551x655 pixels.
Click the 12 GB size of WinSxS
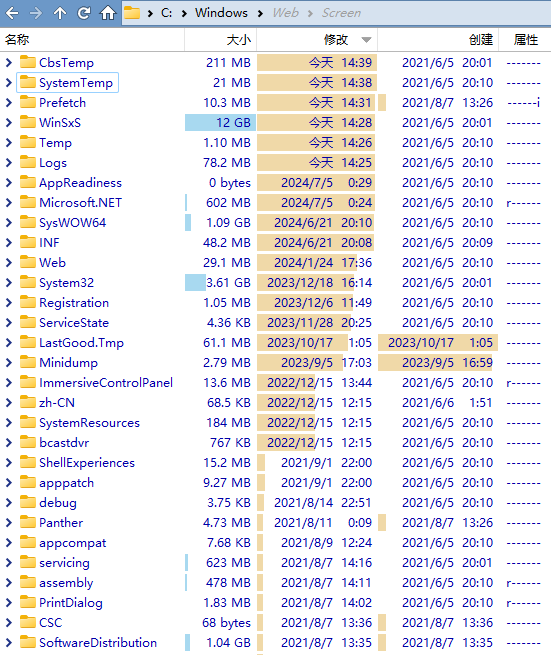[233, 122]
